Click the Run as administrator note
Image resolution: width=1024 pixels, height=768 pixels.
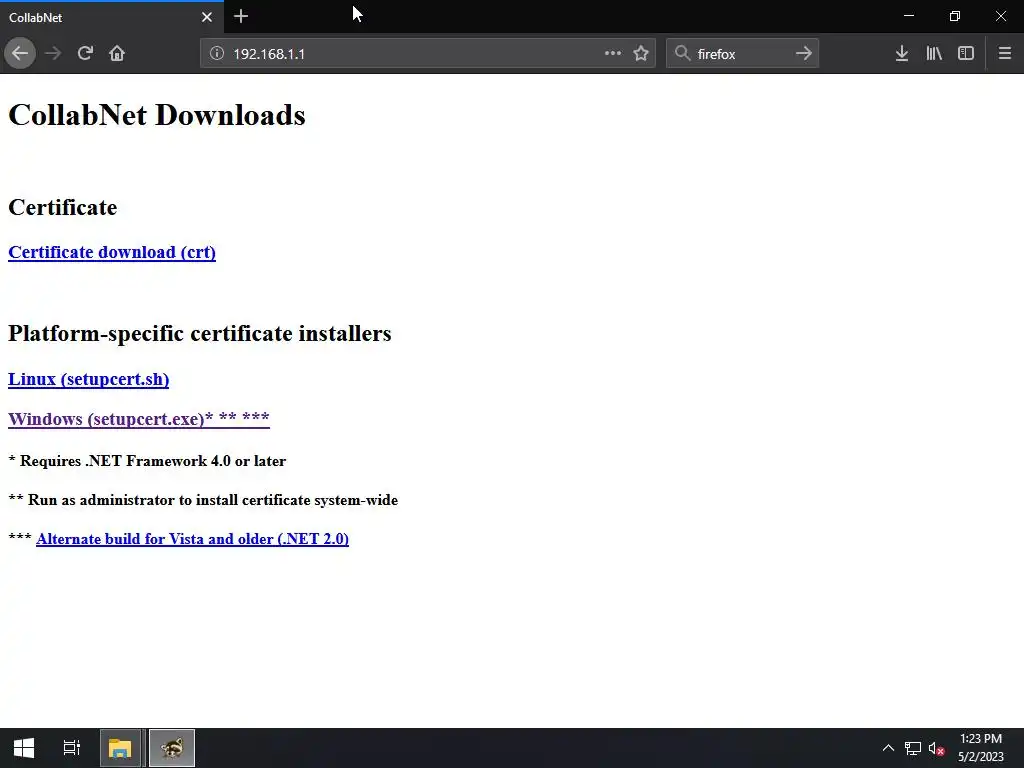203,500
